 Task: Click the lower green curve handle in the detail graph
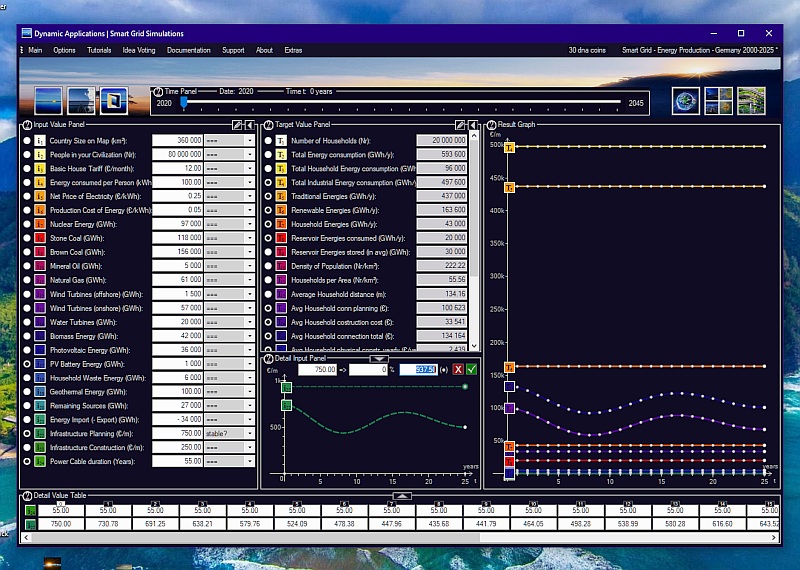(286, 406)
